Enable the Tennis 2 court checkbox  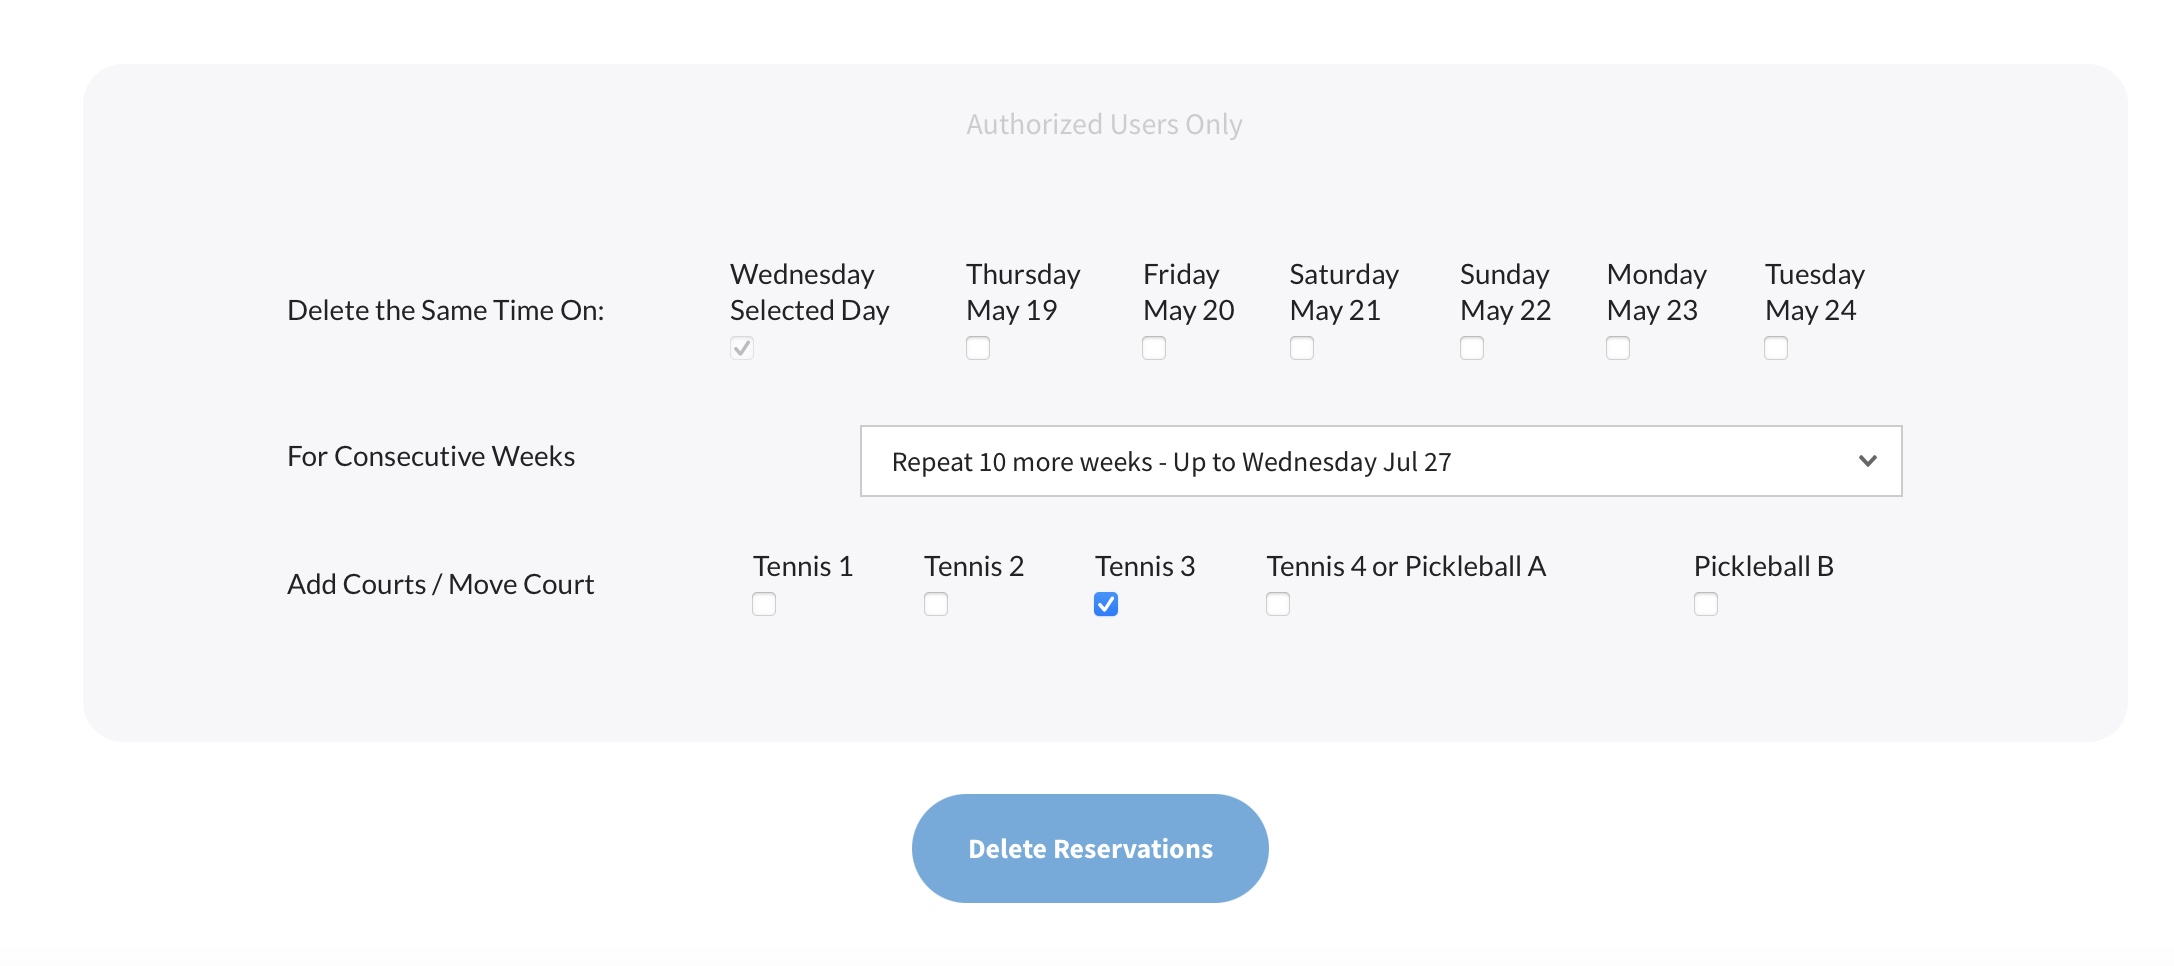(x=936, y=604)
